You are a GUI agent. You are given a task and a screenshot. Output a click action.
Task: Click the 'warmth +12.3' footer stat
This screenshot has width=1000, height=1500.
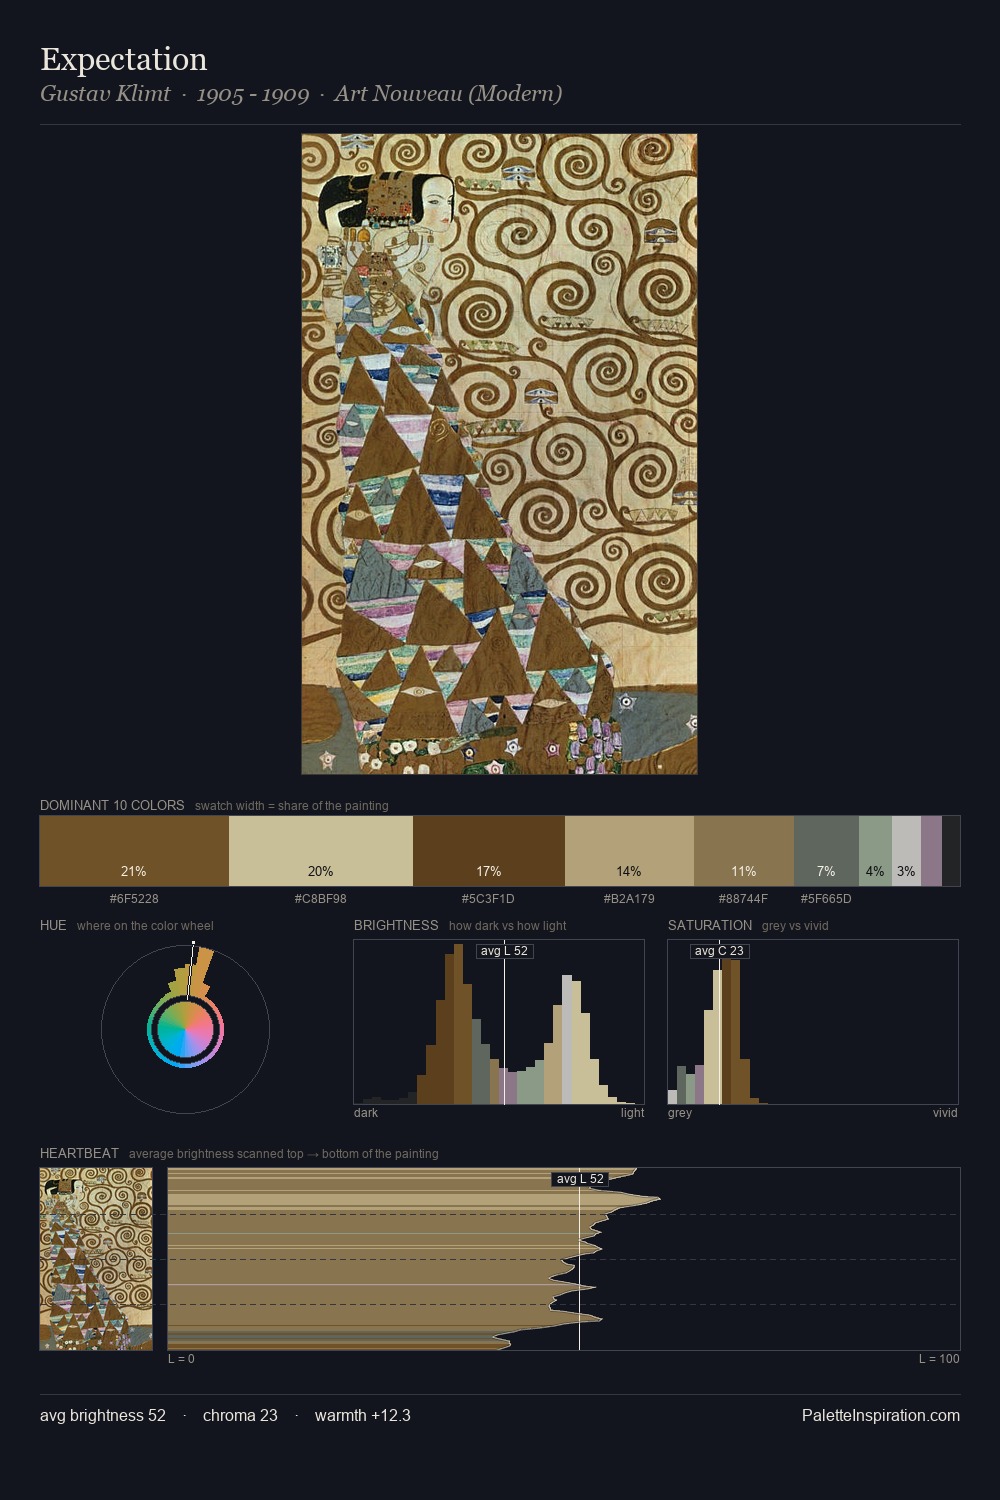pos(363,1415)
